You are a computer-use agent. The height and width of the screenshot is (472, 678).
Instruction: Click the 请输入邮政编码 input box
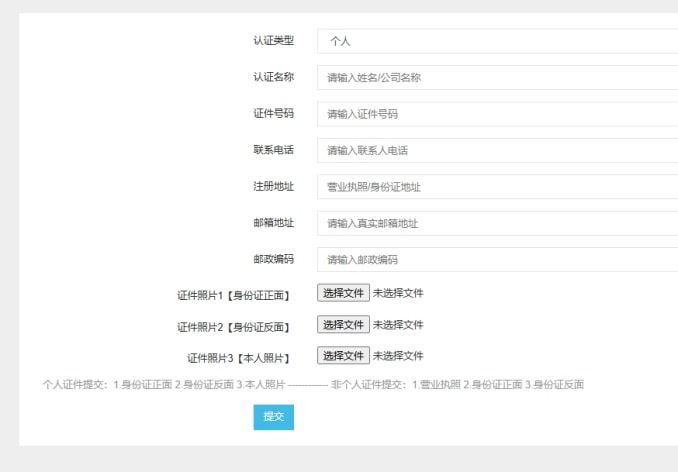[497, 259]
